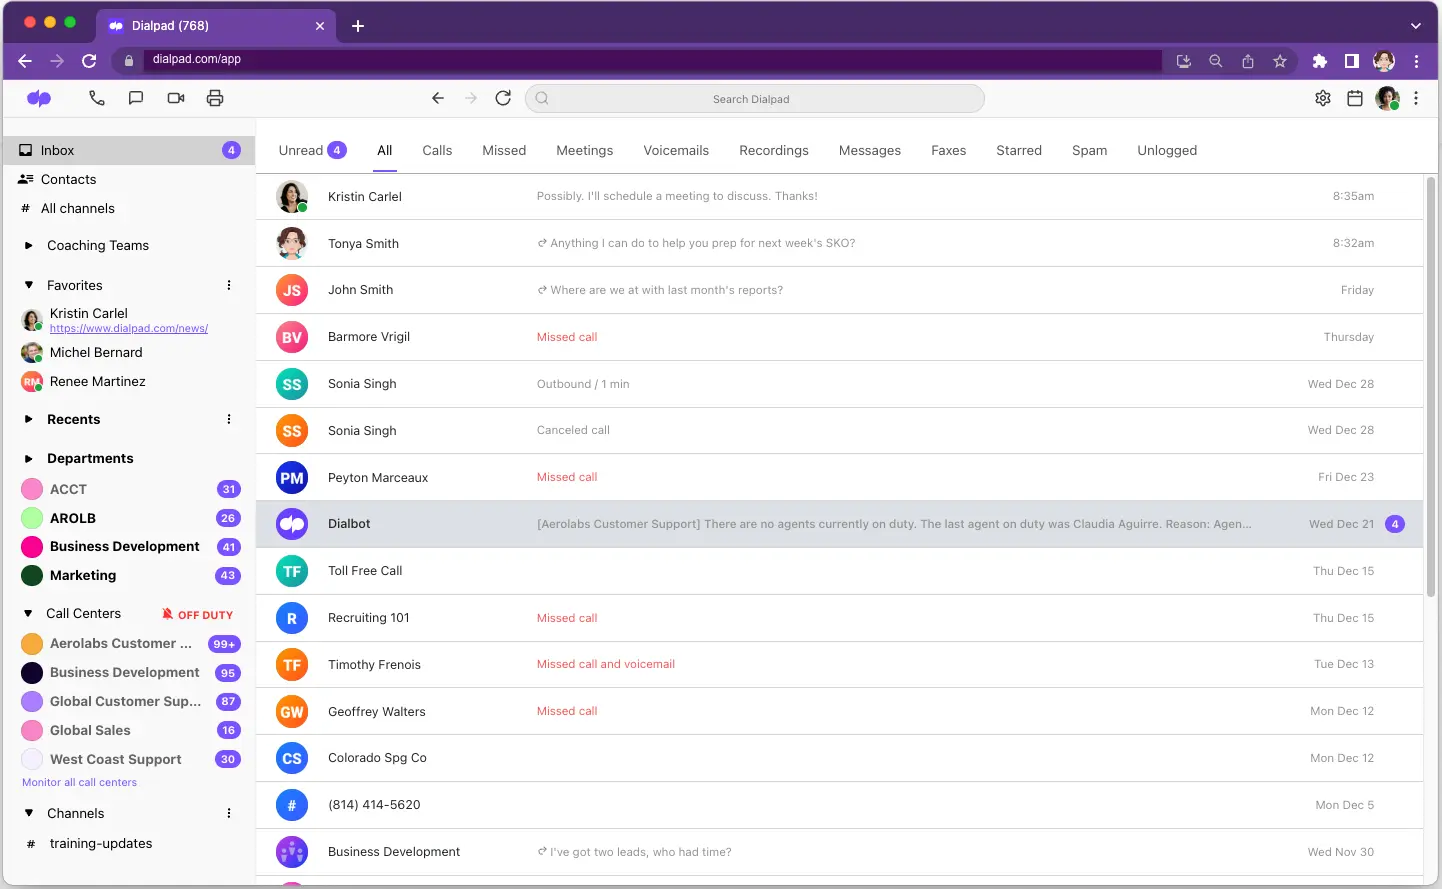Image resolution: width=1442 pixels, height=889 pixels.
Task: Open Dialpad settings gear
Action: (x=1322, y=98)
